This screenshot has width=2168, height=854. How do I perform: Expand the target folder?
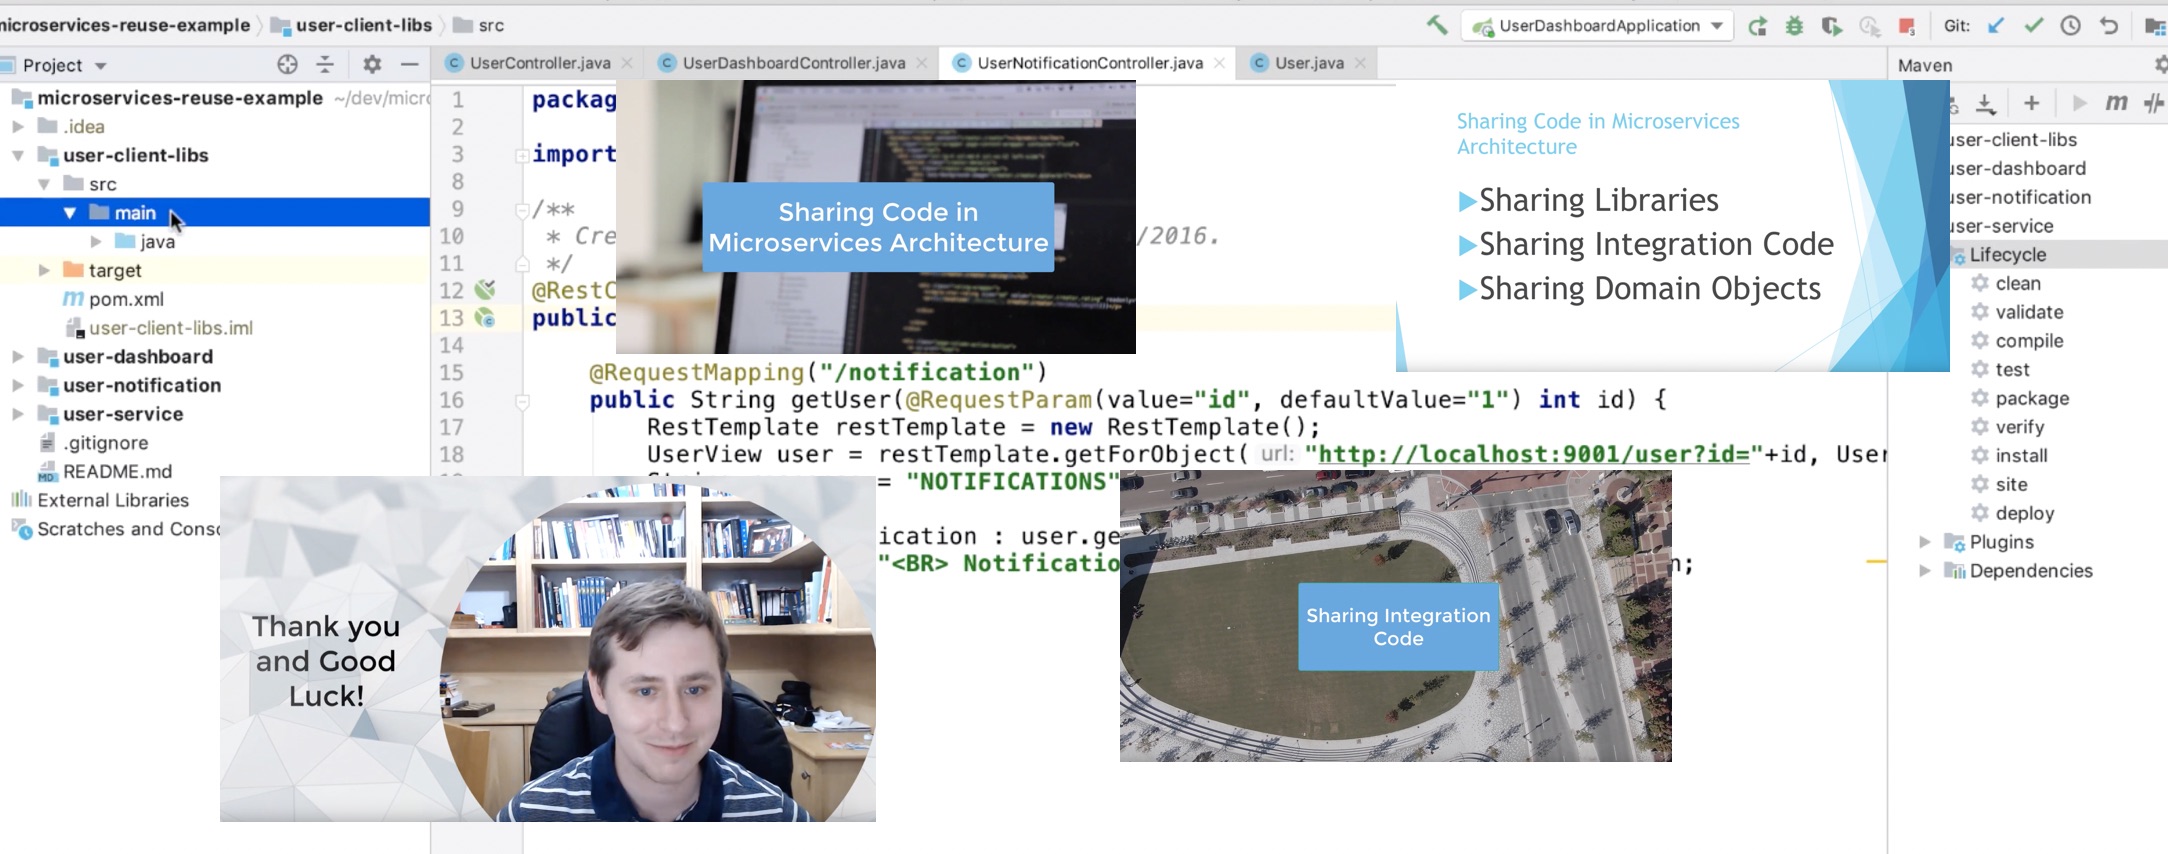pos(44,271)
